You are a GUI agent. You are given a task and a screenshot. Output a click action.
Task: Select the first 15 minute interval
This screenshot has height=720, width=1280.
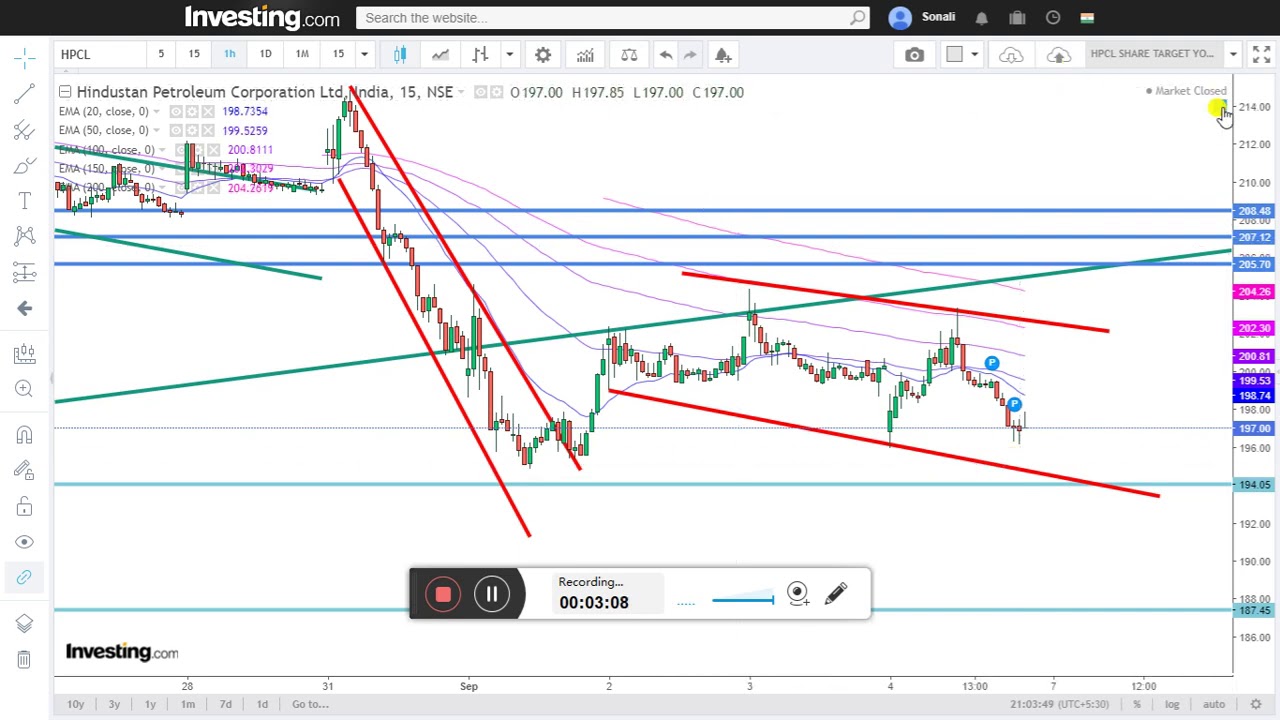(x=194, y=54)
